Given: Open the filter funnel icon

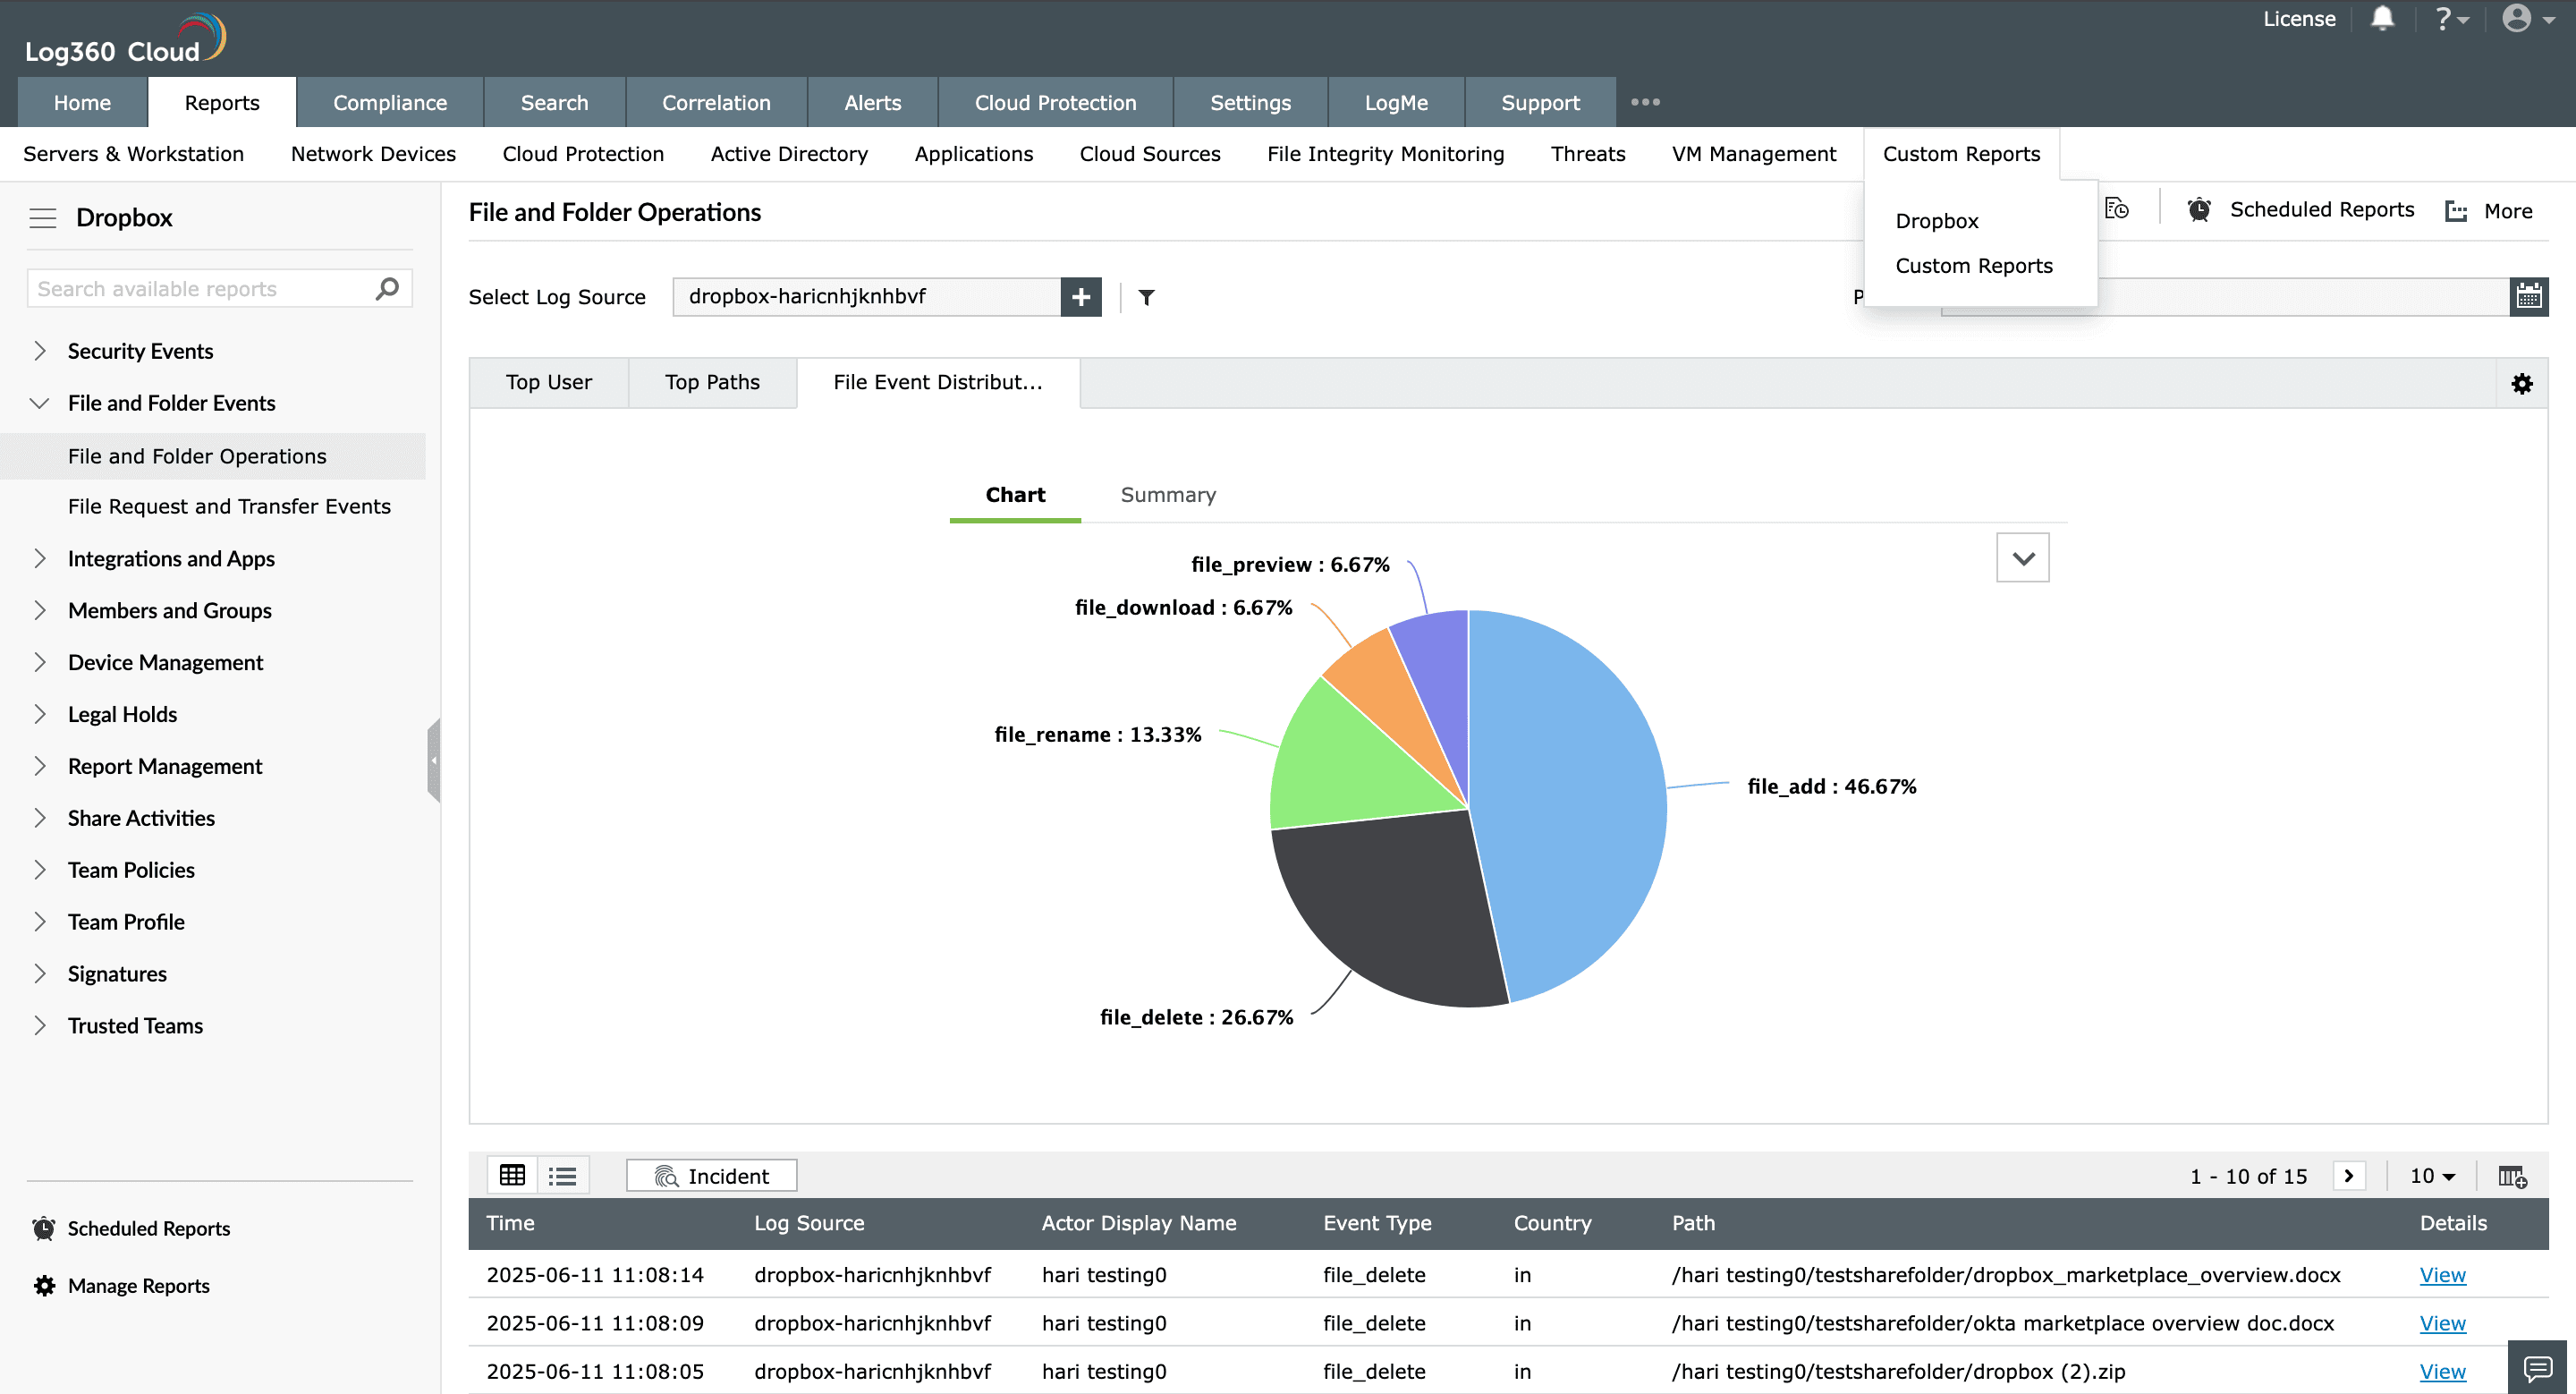Looking at the screenshot, I should (x=1147, y=297).
